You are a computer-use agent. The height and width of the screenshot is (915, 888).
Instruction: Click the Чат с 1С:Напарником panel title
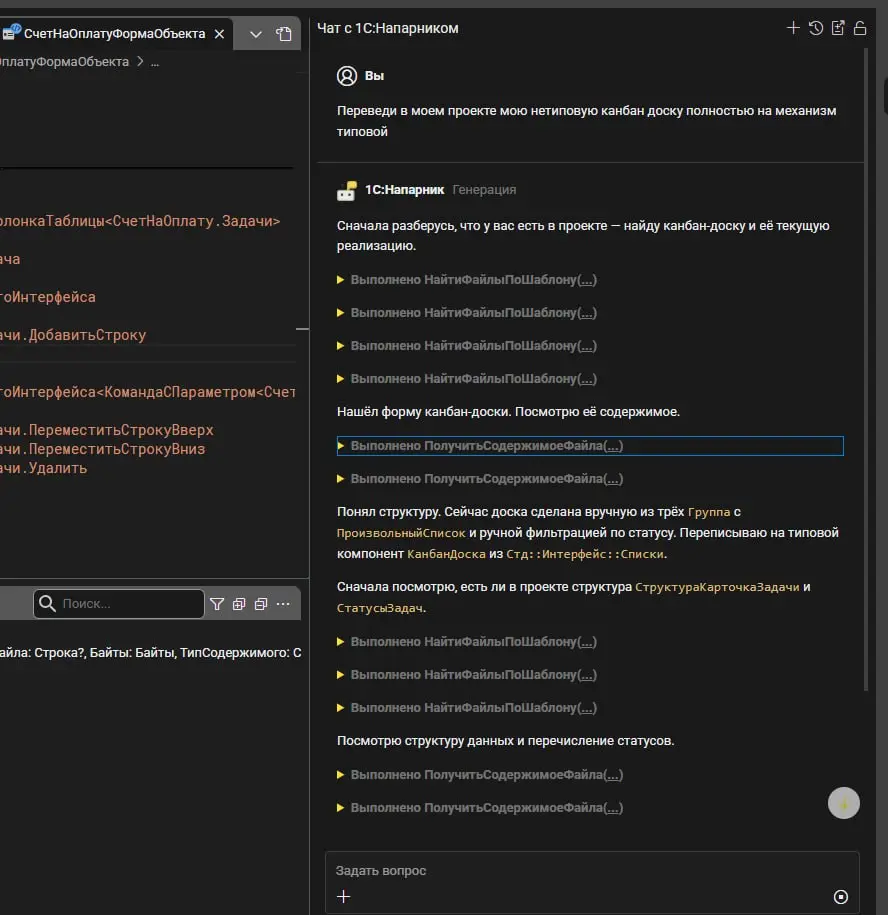[387, 28]
